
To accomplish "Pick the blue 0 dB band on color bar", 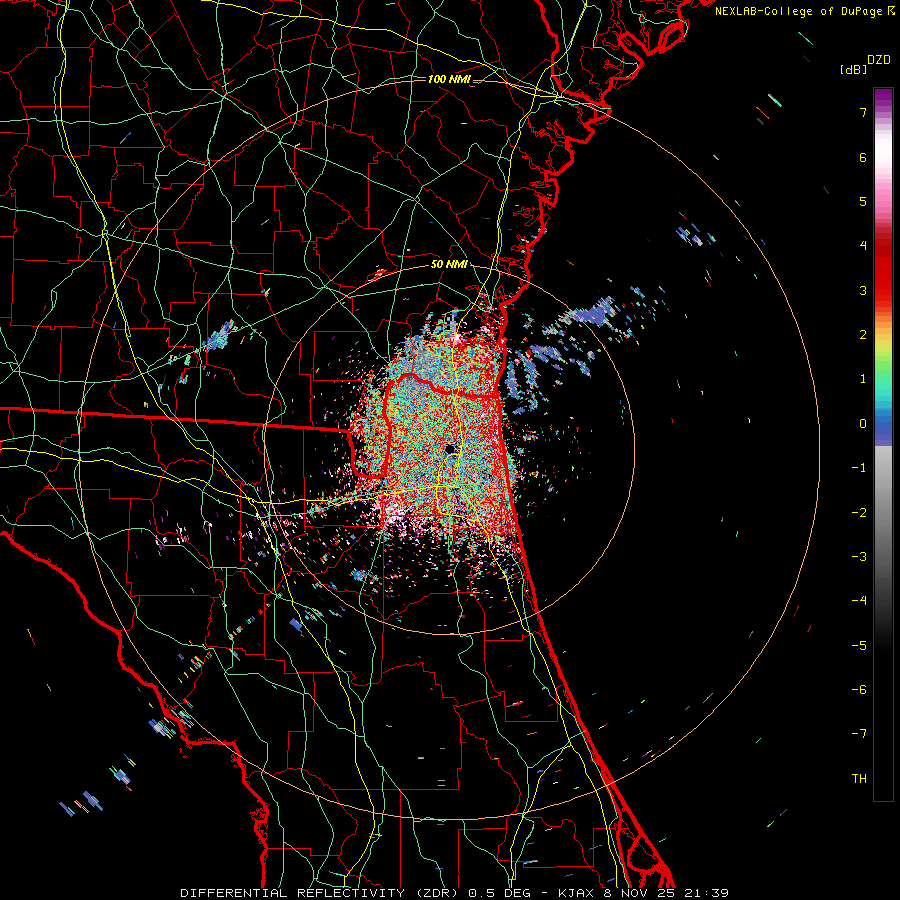I will point(883,425).
